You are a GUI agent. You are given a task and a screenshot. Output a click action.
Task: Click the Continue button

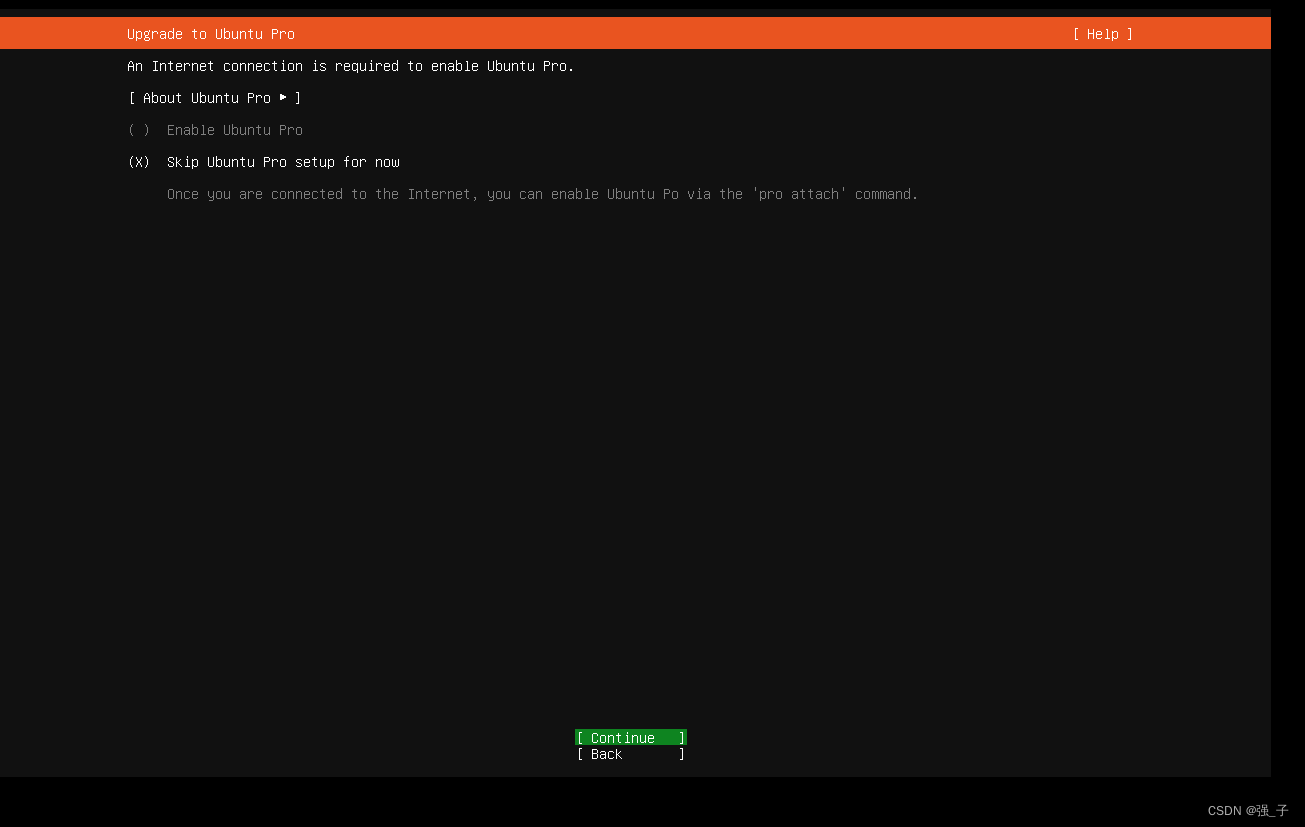click(x=631, y=738)
